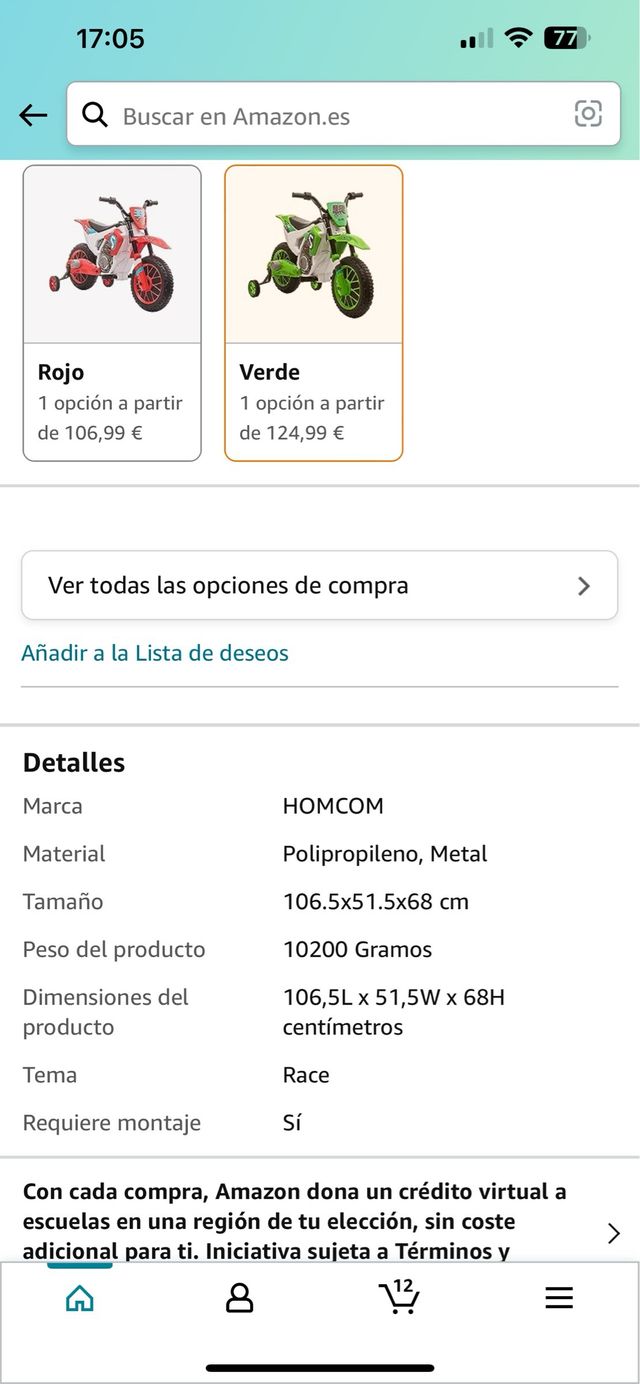Tap the Wi-Fi indicator in the status bar
Screen dimensions: 640x1384
(517, 38)
